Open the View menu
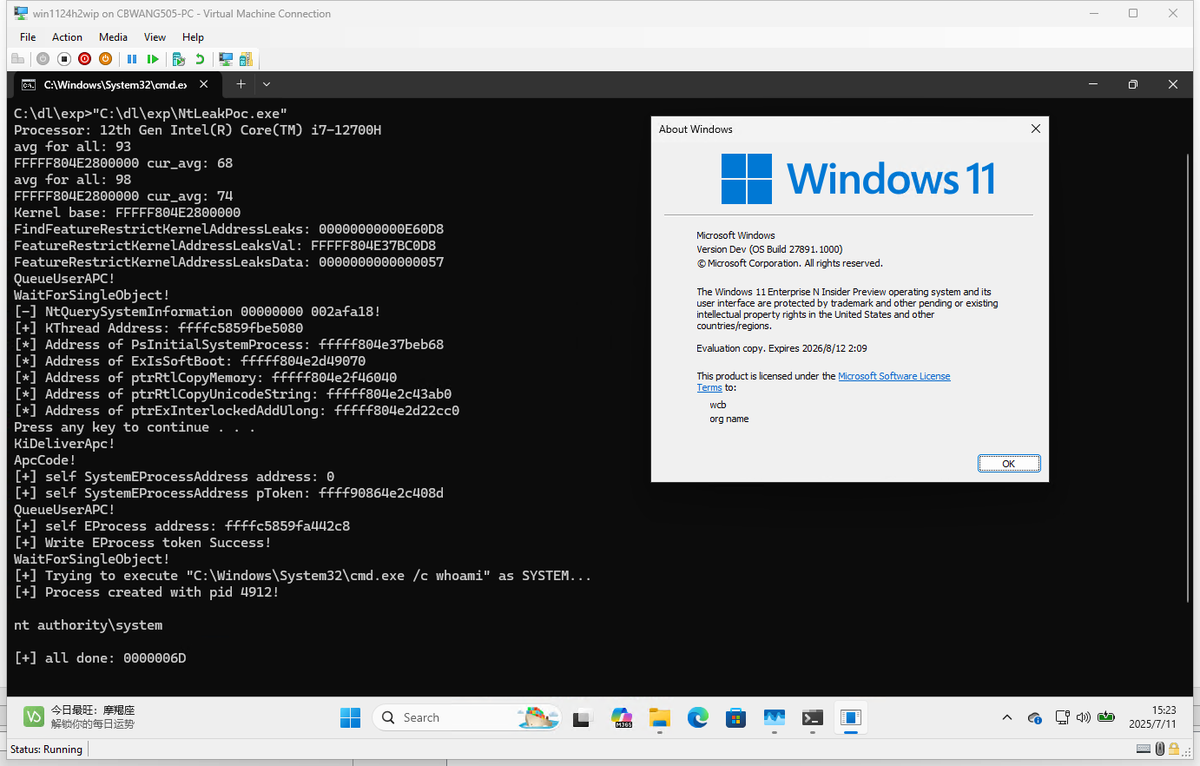The height and width of the screenshot is (766, 1200). pyautogui.click(x=155, y=37)
